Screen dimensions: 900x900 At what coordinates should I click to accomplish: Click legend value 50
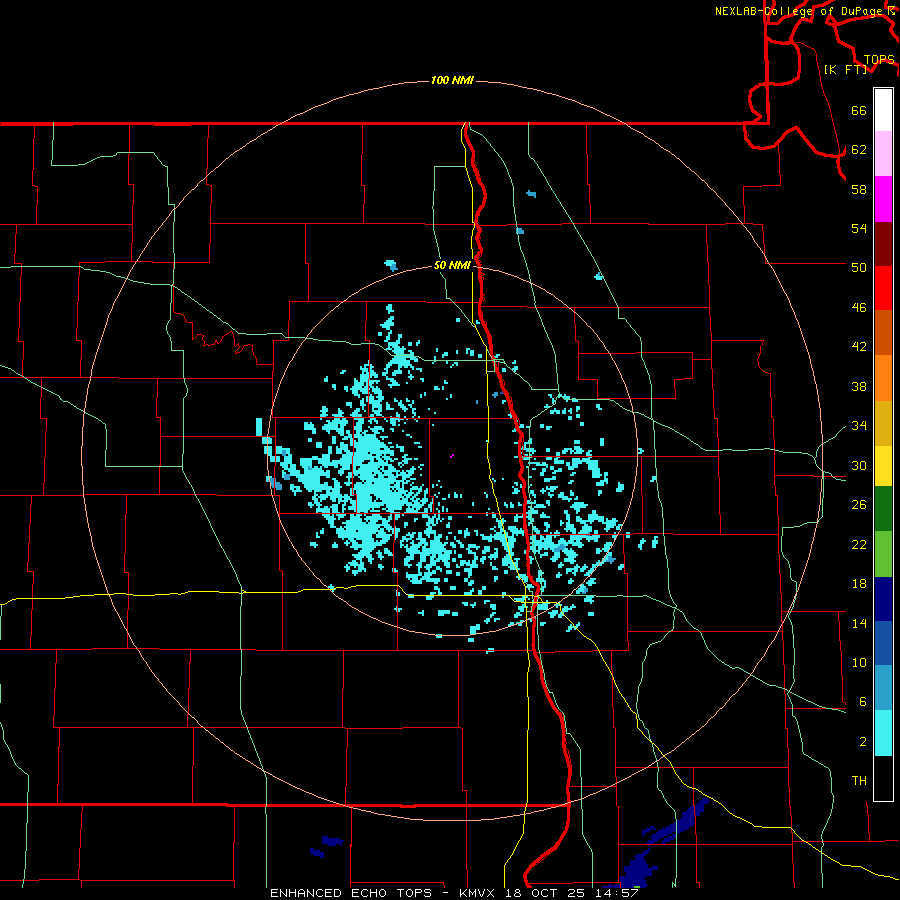[x=859, y=267]
